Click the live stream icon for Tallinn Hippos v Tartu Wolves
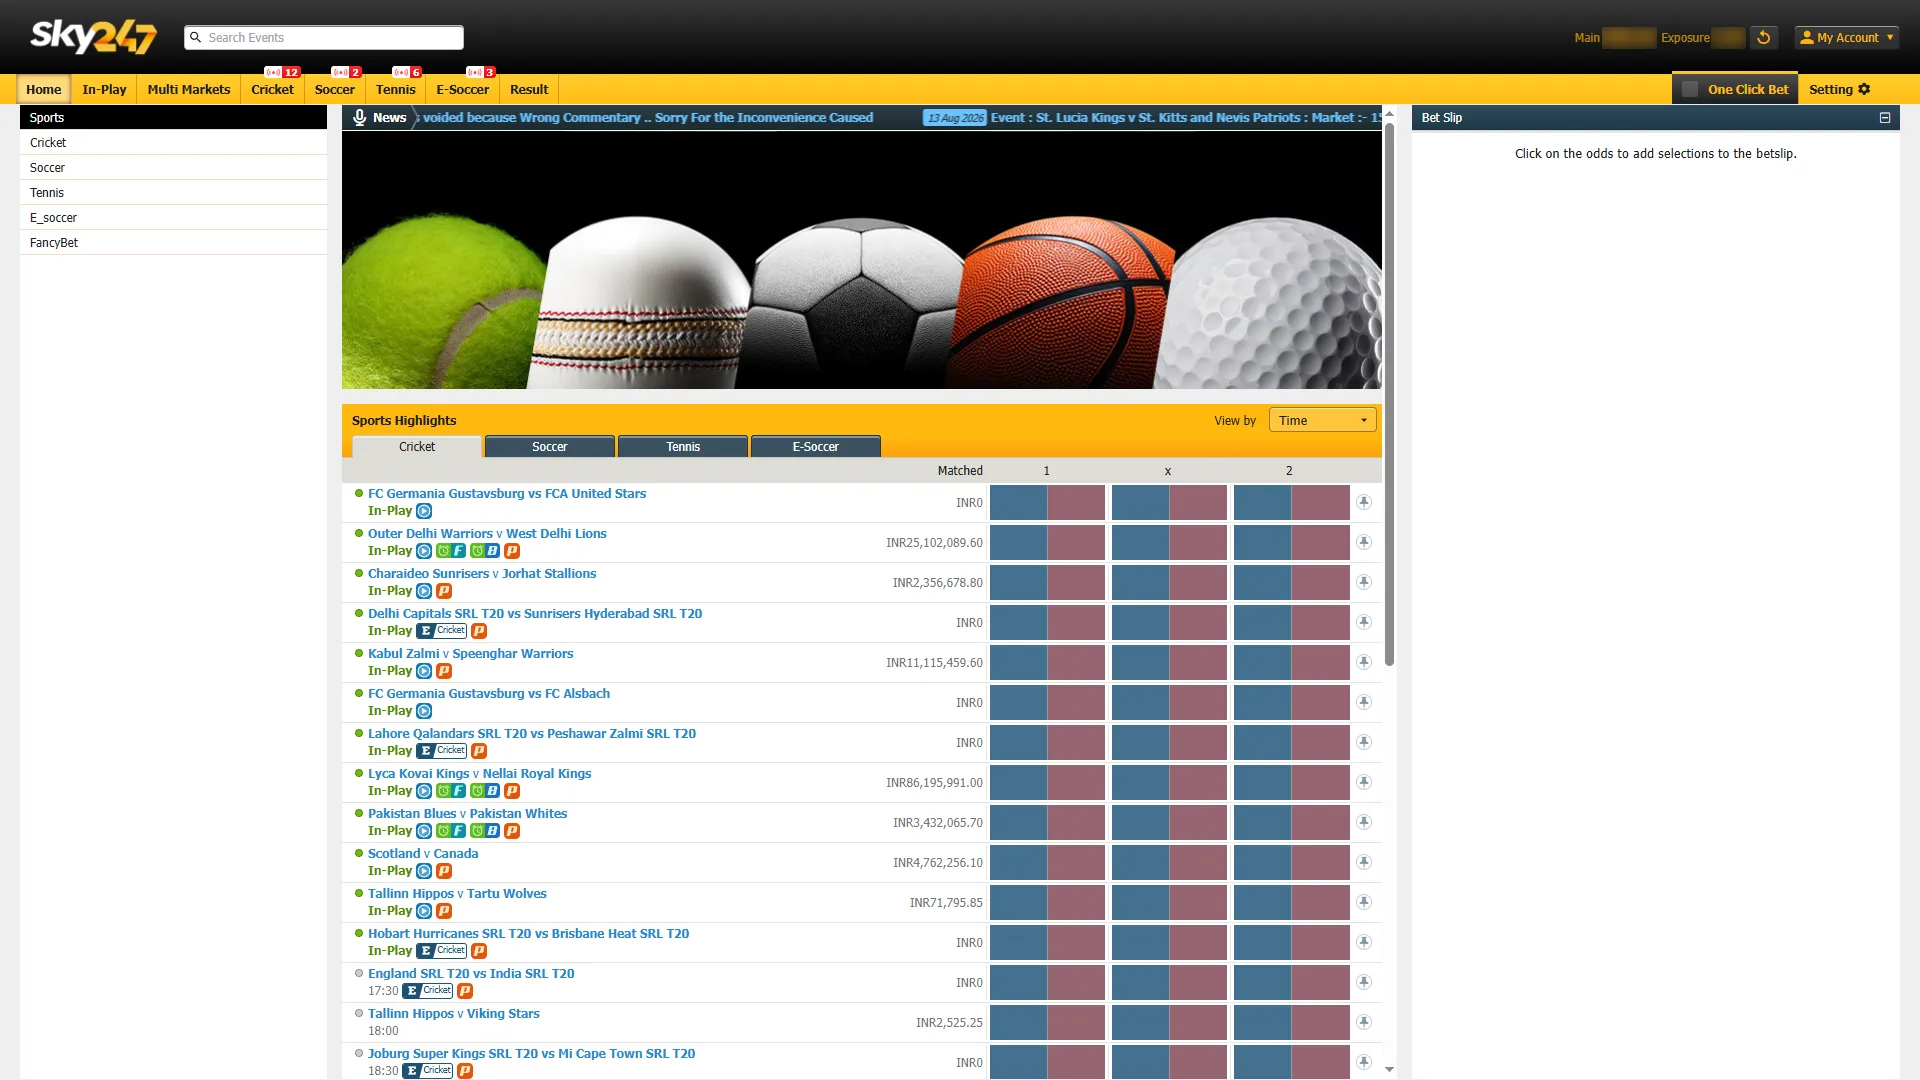 (x=424, y=911)
